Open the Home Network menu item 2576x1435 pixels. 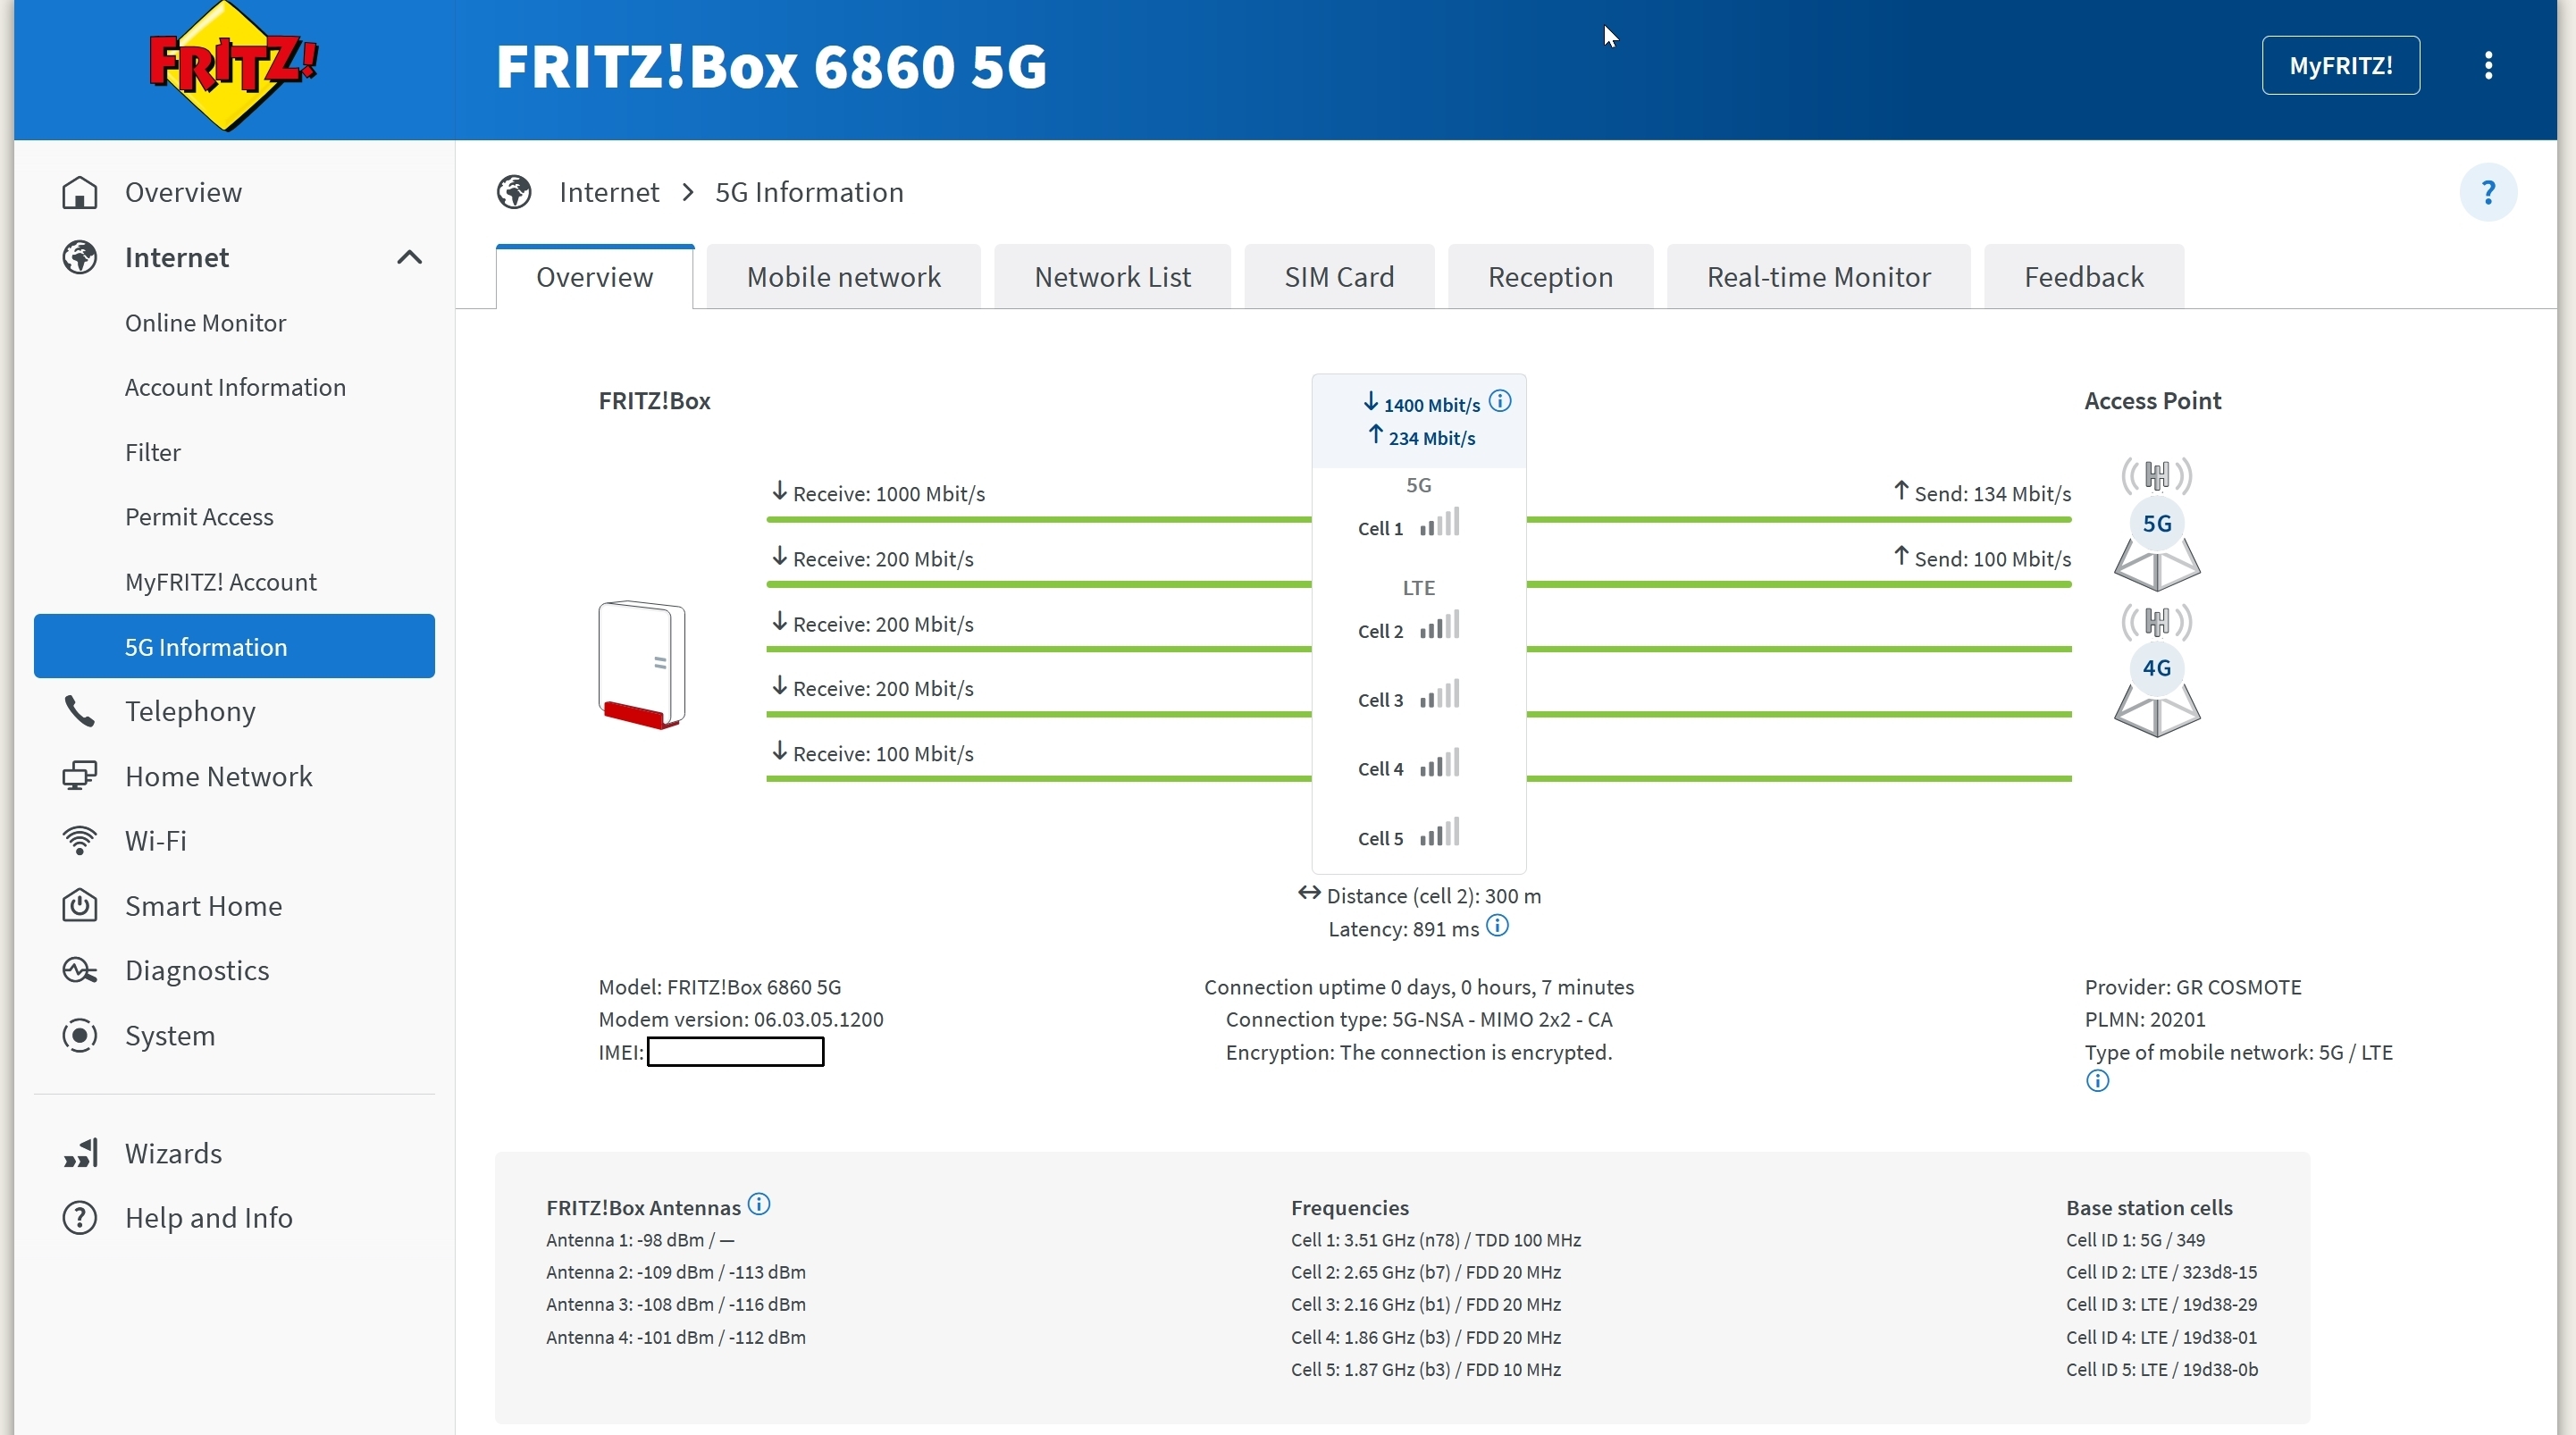218,776
